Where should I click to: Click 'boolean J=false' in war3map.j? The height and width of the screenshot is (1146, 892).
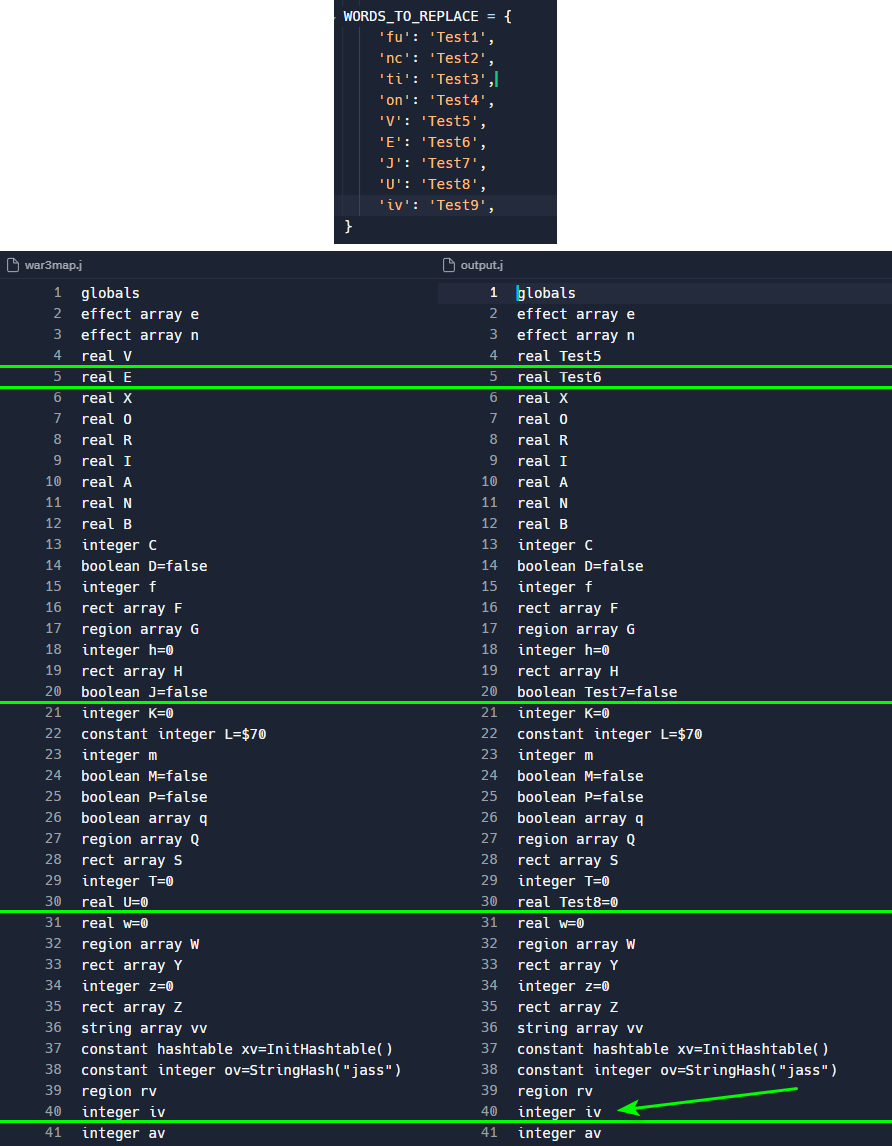click(144, 691)
